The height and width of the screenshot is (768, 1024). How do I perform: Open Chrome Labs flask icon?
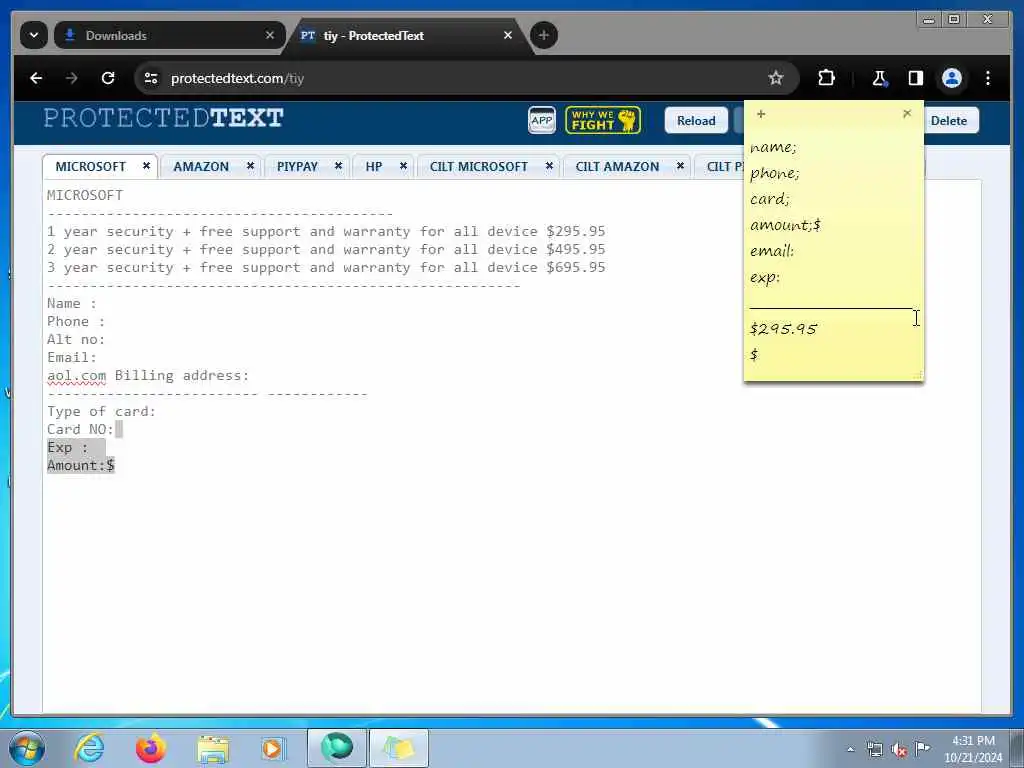[x=879, y=78]
